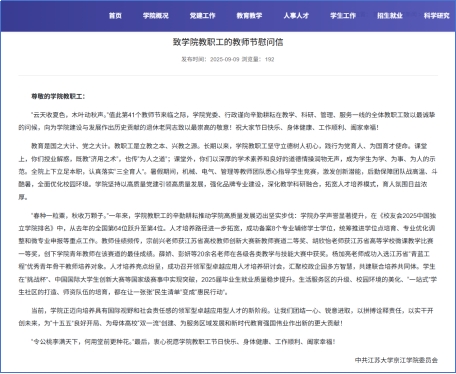Click the closing line 令公桃李满天下

coord(183,342)
